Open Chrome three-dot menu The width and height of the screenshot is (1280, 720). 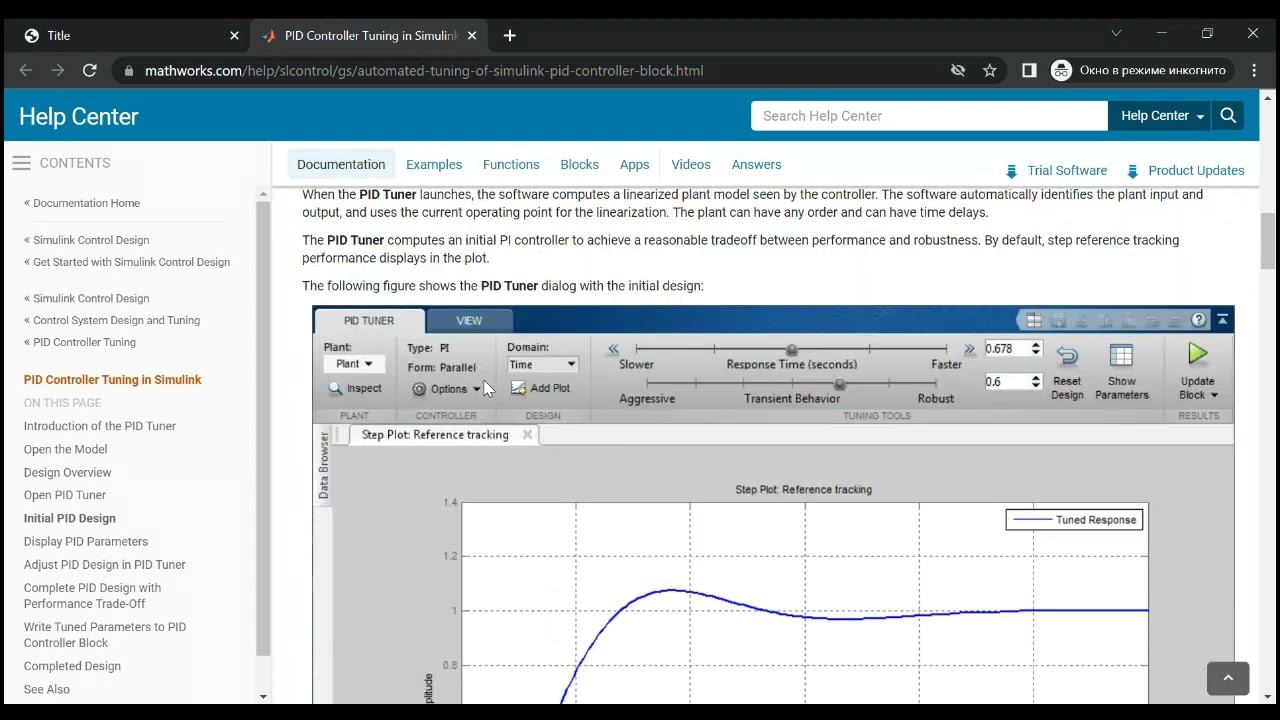click(x=1254, y=70)
